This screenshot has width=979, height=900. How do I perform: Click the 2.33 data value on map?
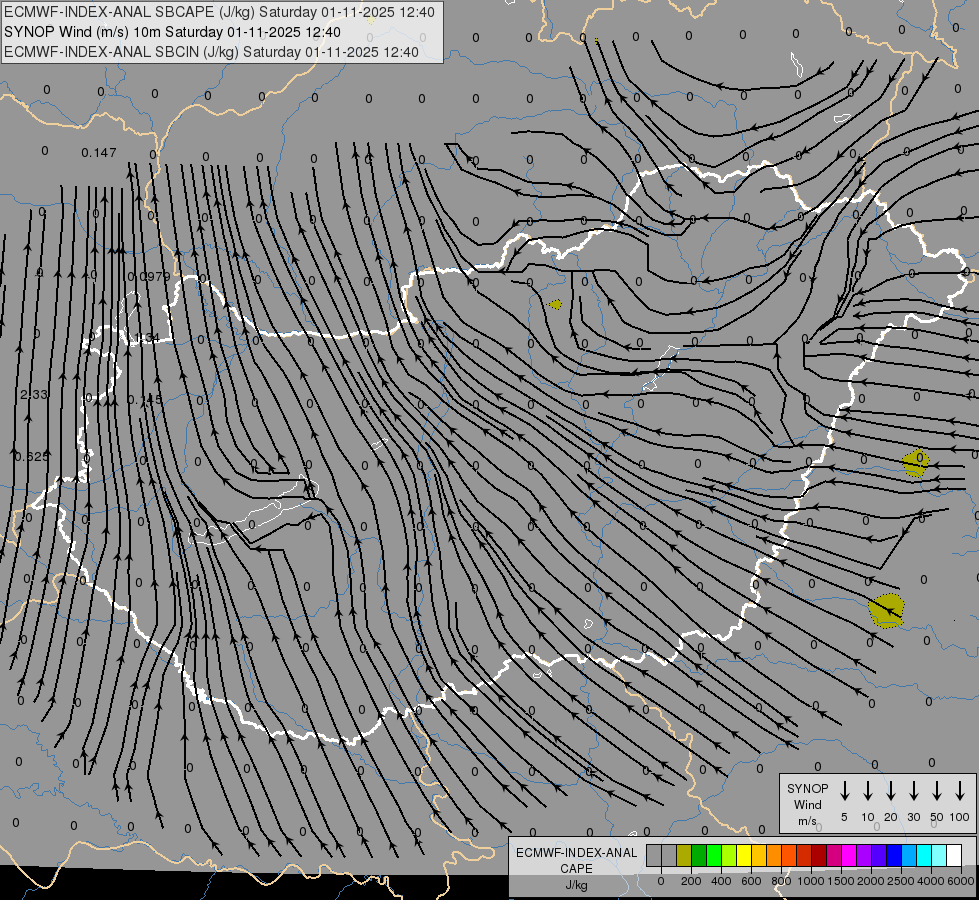click(34, 395)
